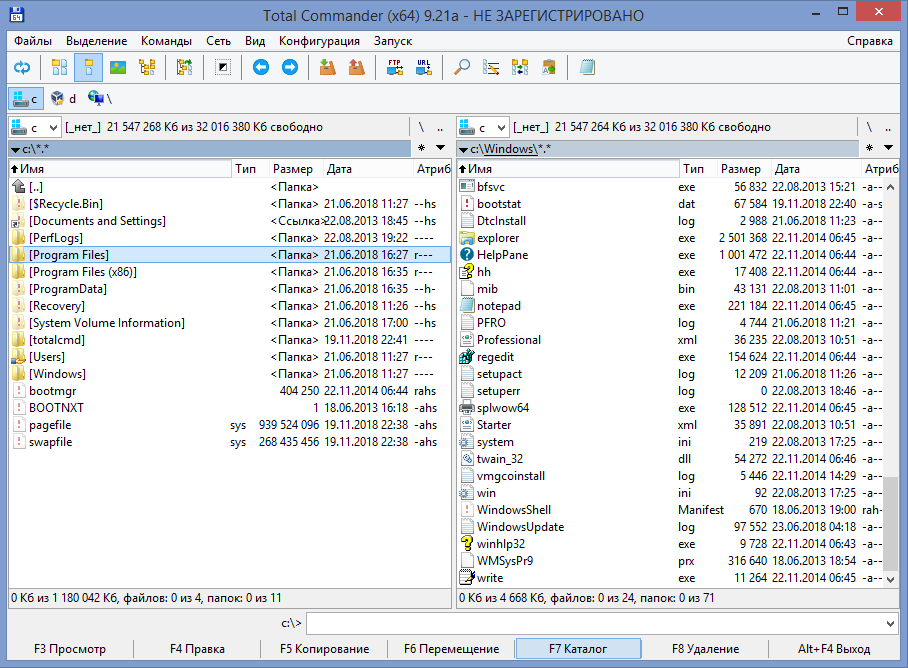The height and width of the screenshot is (668, 908).
Task: Click the command line input field
Action: [x=595, y=623]
